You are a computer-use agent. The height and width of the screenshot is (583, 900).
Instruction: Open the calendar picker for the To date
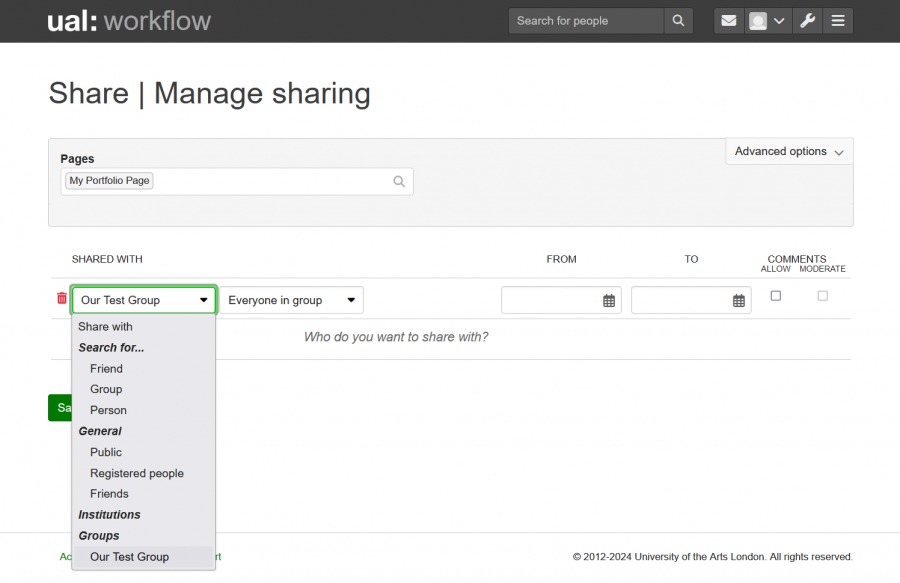738,299
